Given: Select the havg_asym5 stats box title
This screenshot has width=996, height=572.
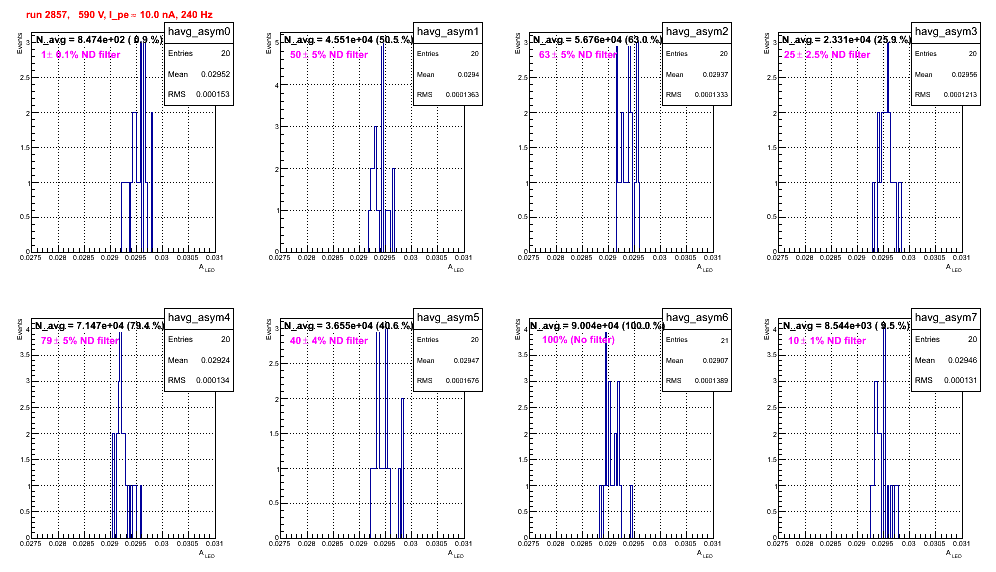Looking at the screenshot, I should click(x=448, y=318).
